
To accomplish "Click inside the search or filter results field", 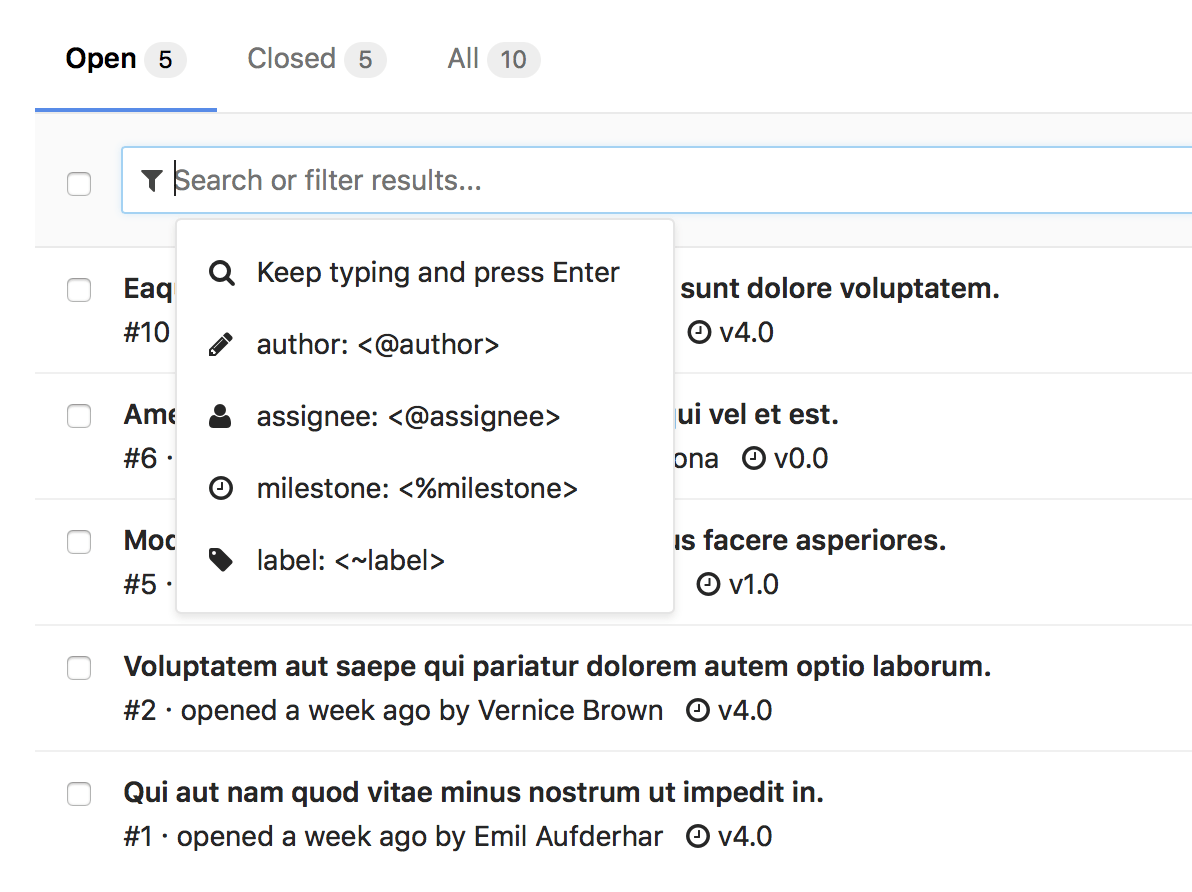I will click(x=400, y=180).
